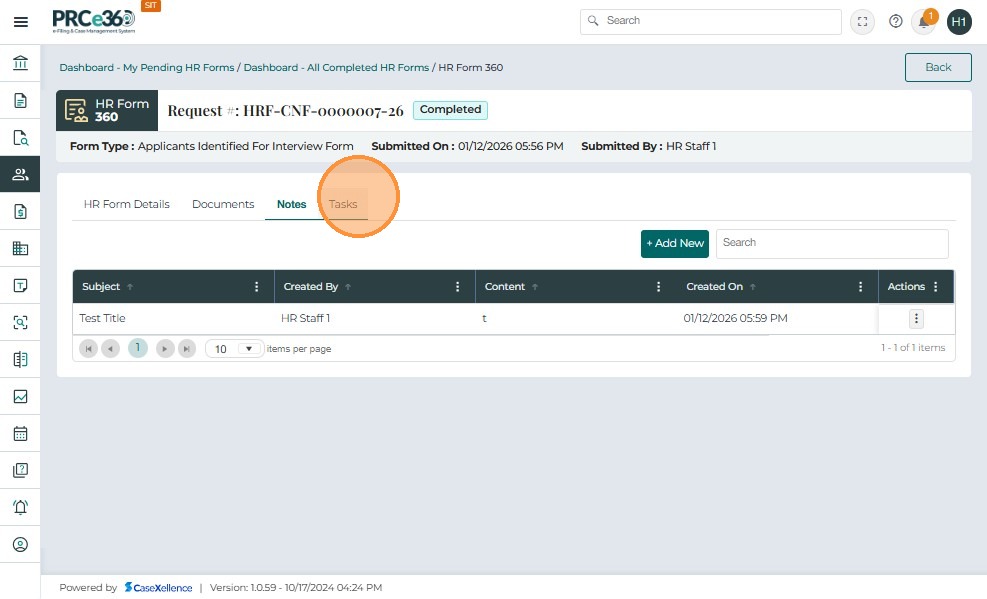Open the chart reports sidebar icon
The width and height of the screenshot is (987, 599).
click(x=20, y=396)
